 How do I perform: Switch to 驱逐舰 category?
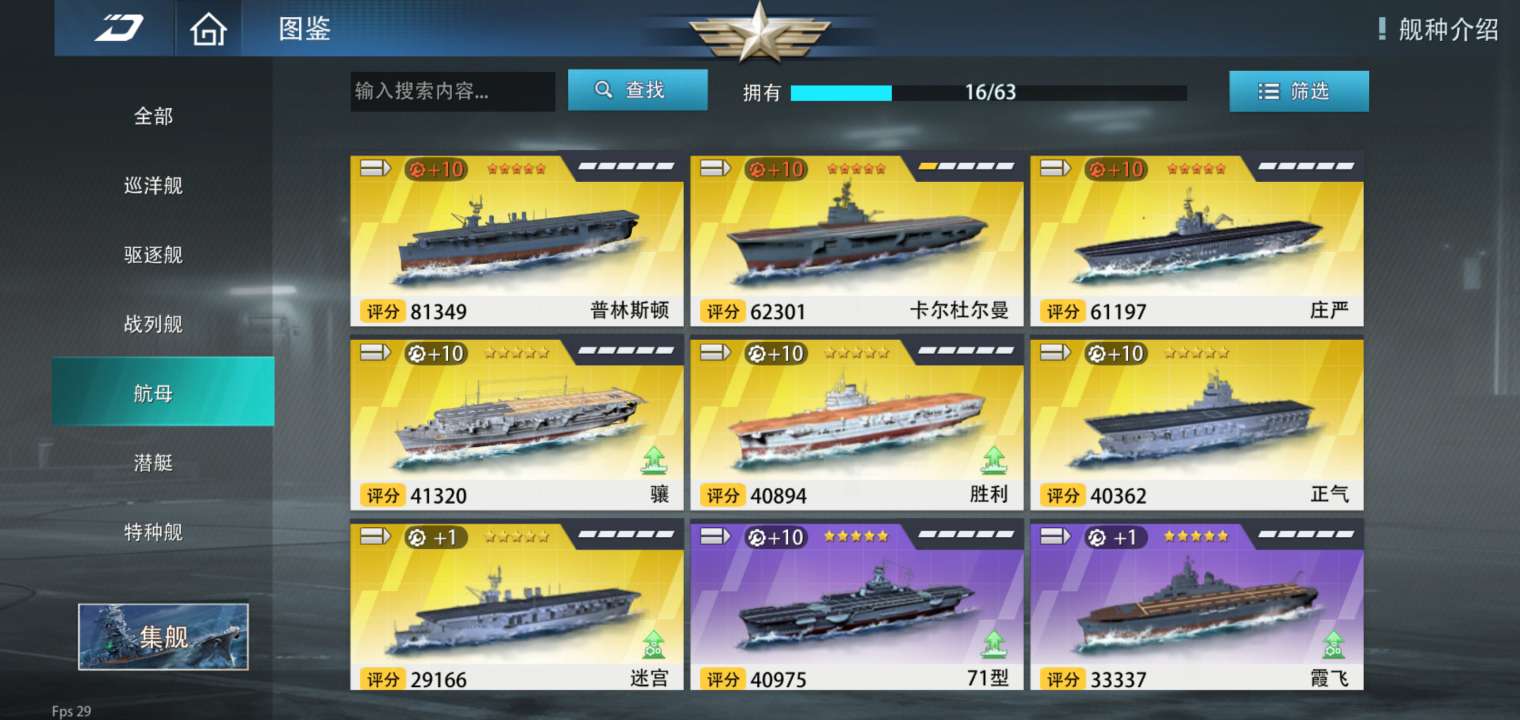(x=153, y=255)
